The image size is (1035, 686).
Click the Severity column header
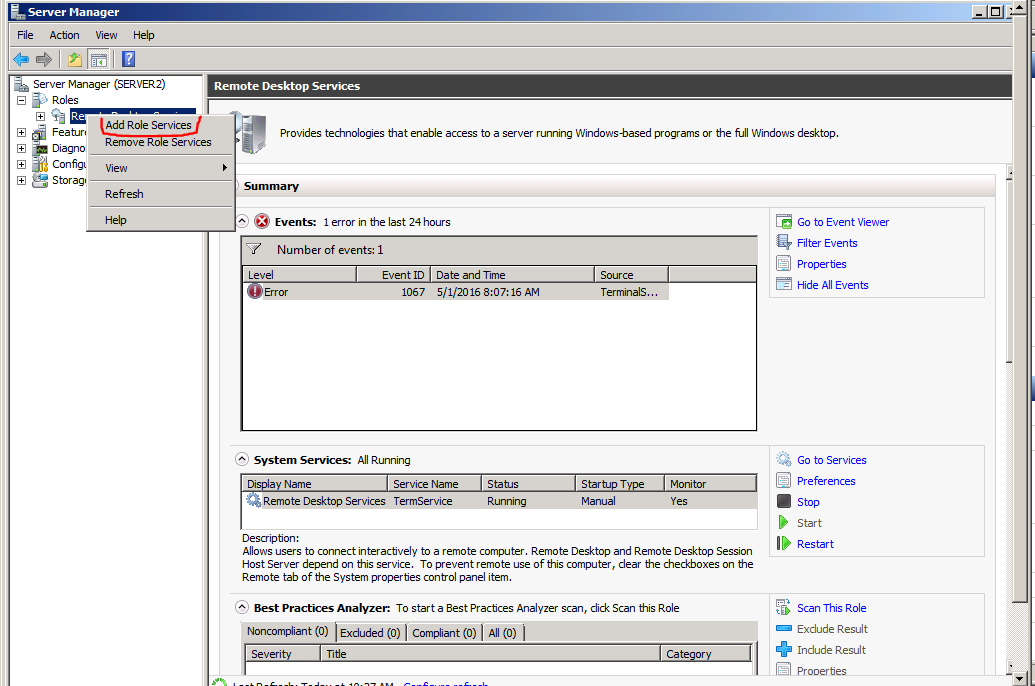click(x=283, y=653)
